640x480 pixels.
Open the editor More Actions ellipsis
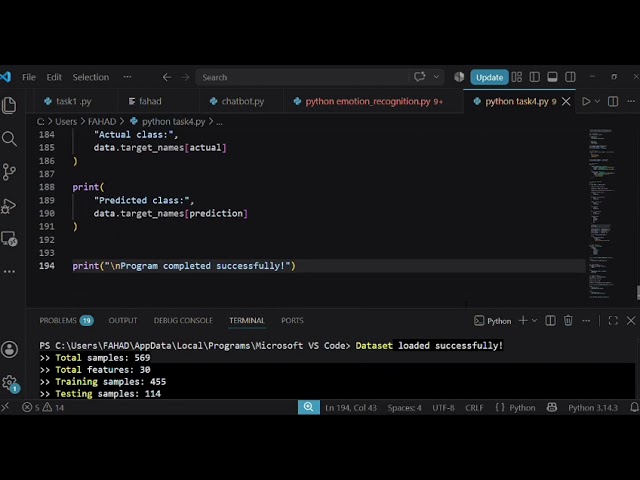coord(631,101)
